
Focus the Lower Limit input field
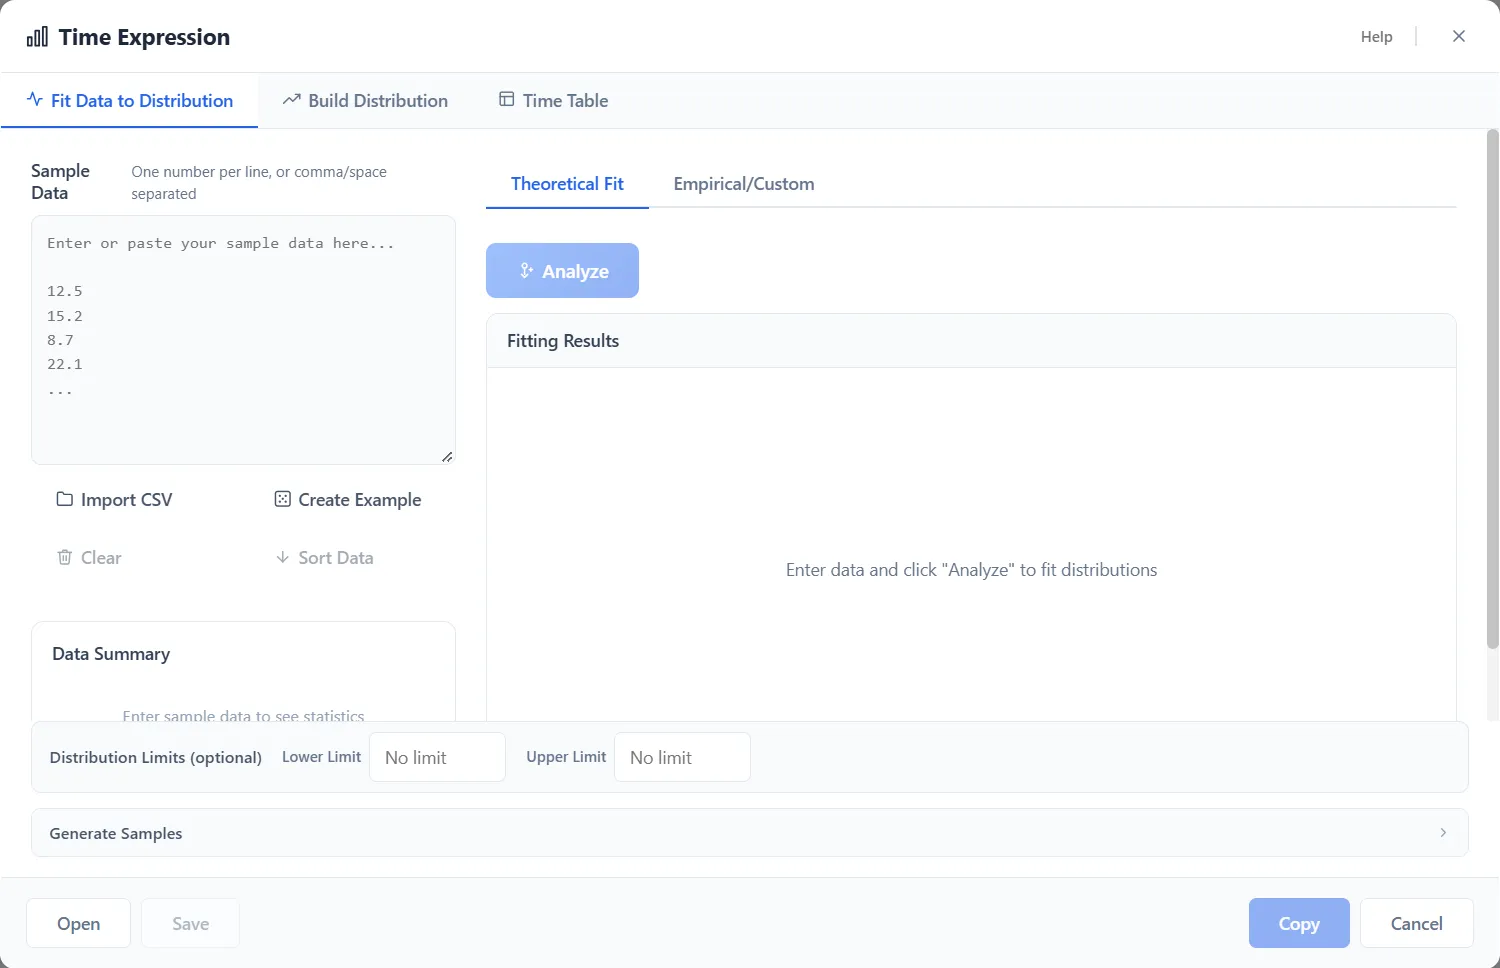(x=437, y=757)
